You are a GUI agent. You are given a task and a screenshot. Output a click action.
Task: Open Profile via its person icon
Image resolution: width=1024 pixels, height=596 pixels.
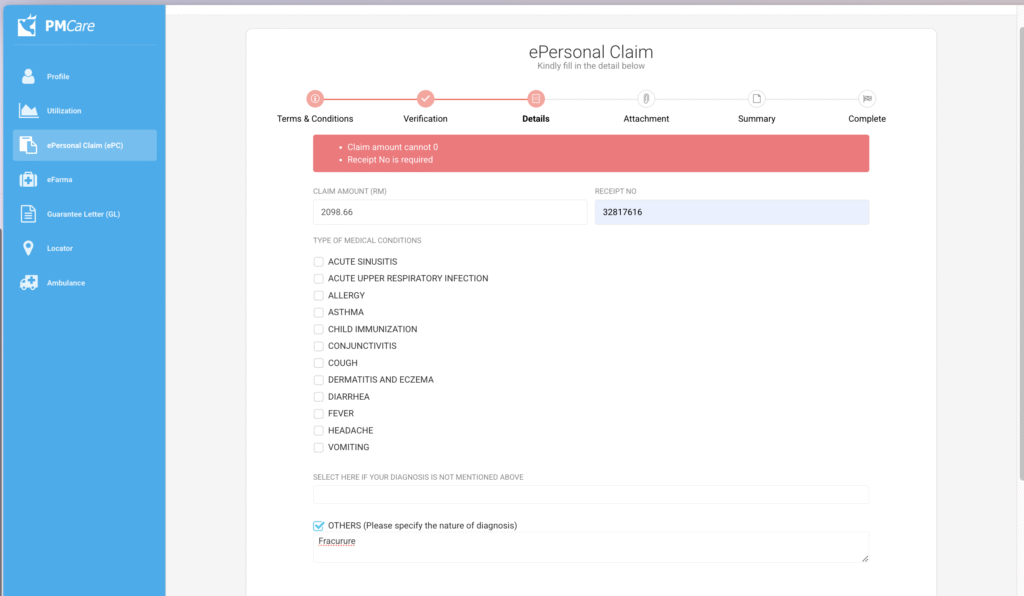coord(28,77)
